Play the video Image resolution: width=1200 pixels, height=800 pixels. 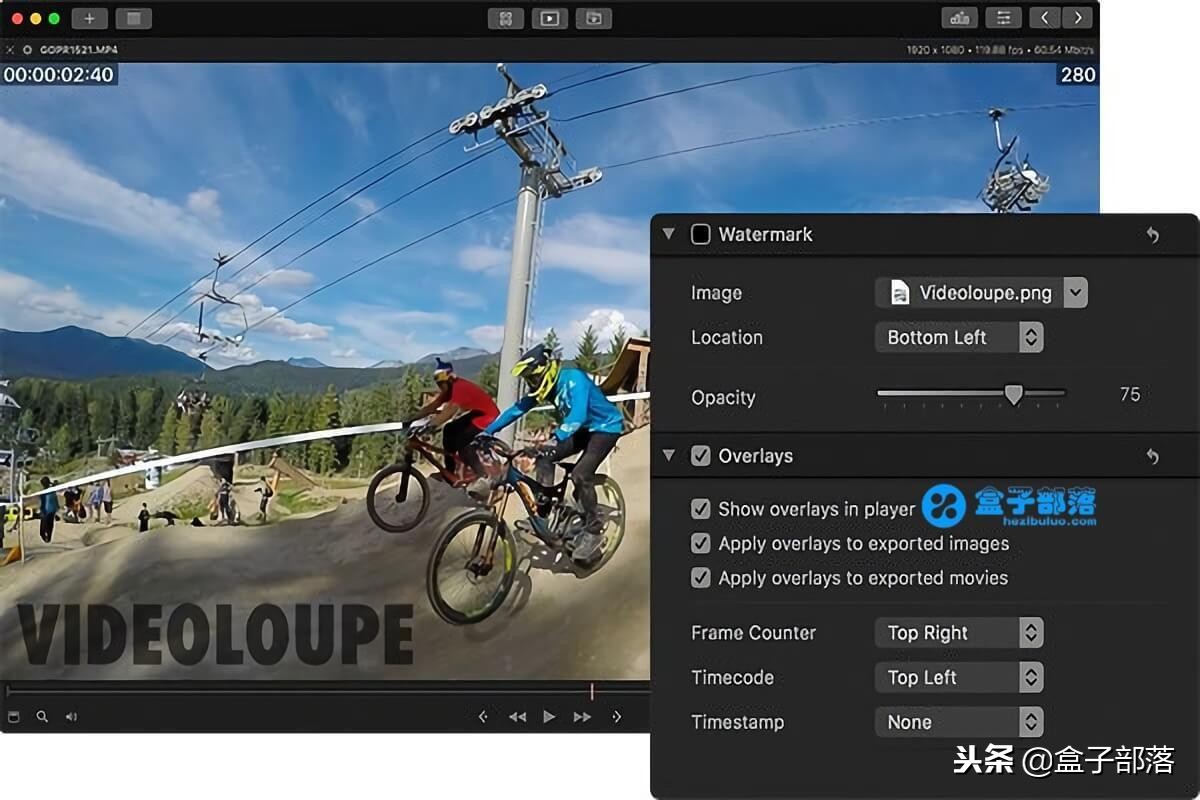click(549, 716)
